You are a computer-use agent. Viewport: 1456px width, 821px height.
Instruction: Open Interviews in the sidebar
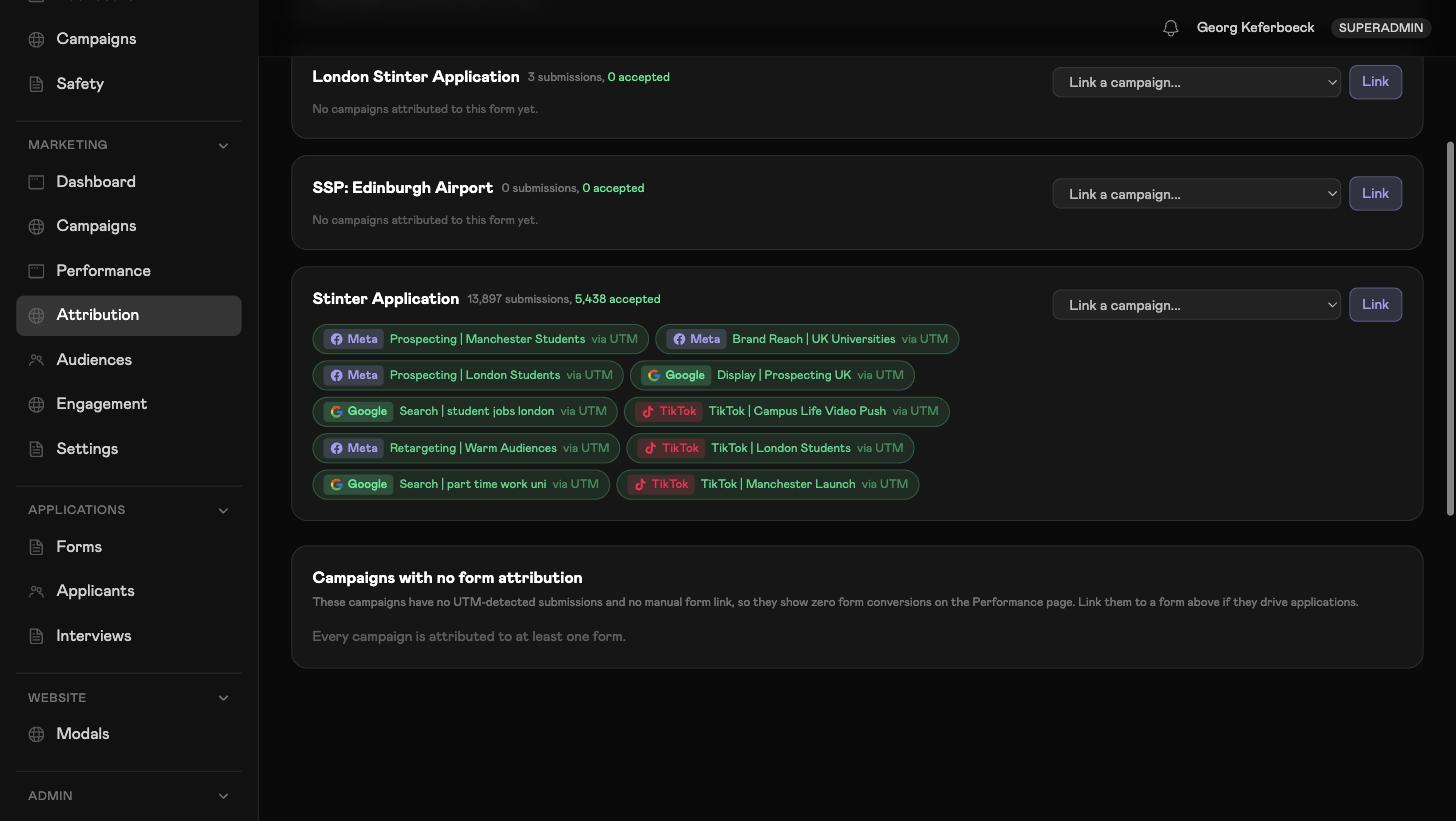[129, 636]
